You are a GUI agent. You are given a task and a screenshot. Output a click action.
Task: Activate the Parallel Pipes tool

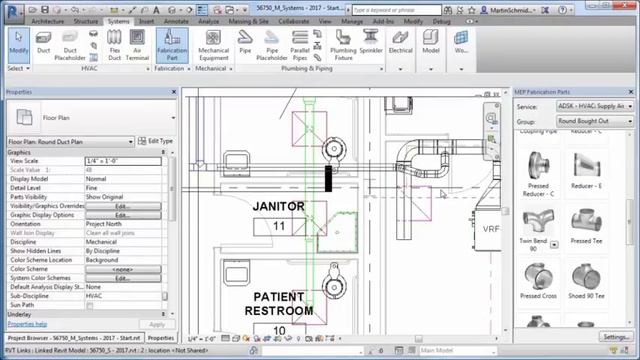click(300, 45)
